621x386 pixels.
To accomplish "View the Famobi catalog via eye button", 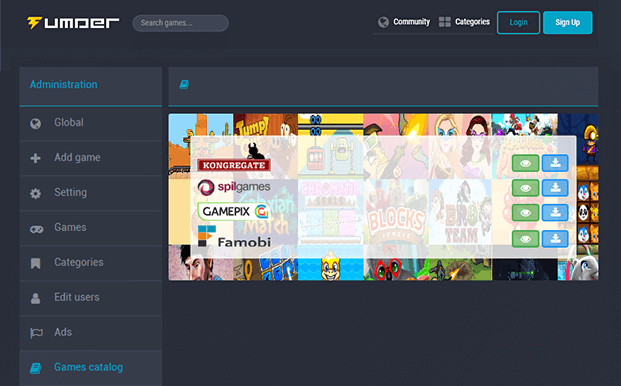I will (525, 239).
